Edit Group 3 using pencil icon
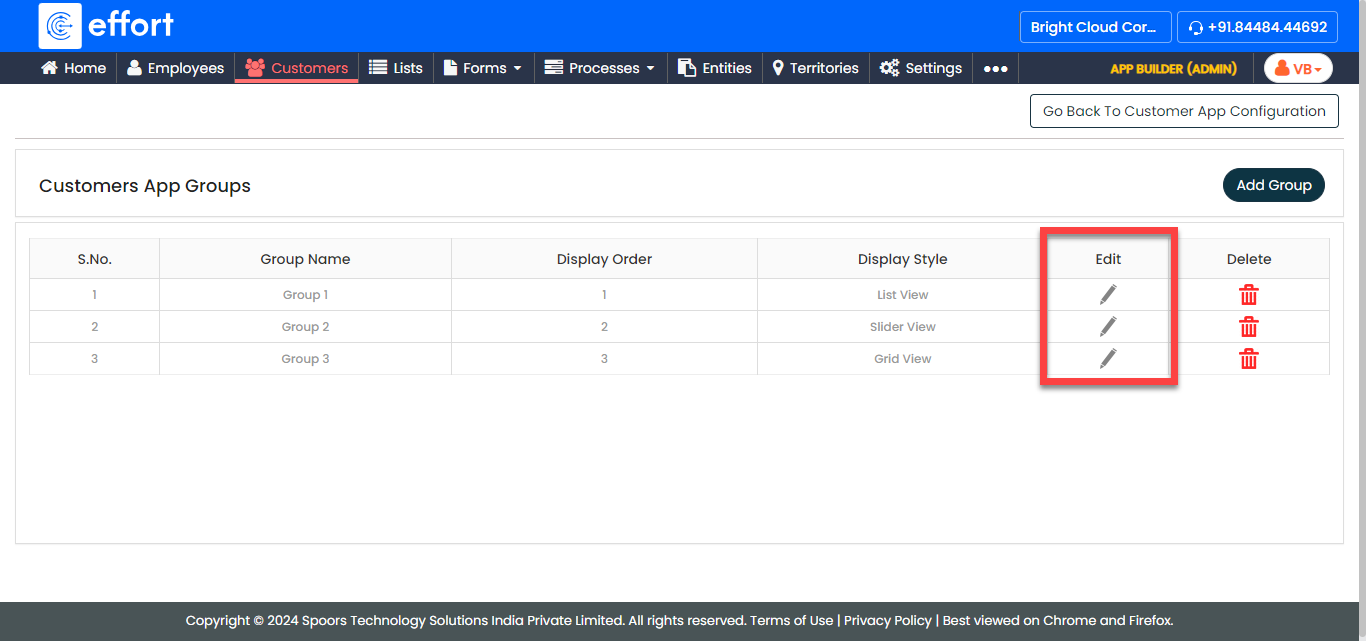 coord(1108,358)
